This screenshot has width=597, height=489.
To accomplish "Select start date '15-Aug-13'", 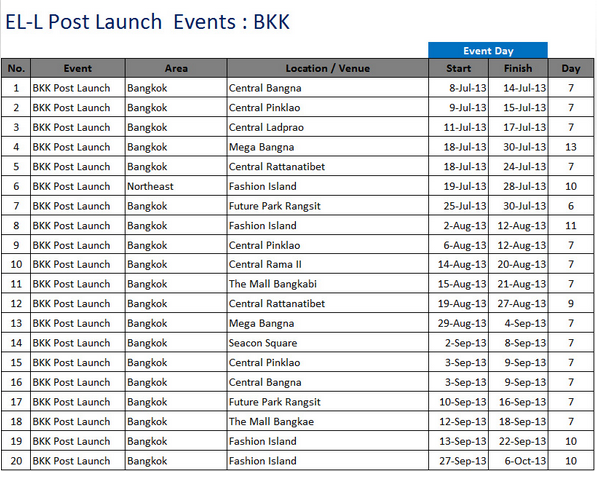I will pos(458,284).
